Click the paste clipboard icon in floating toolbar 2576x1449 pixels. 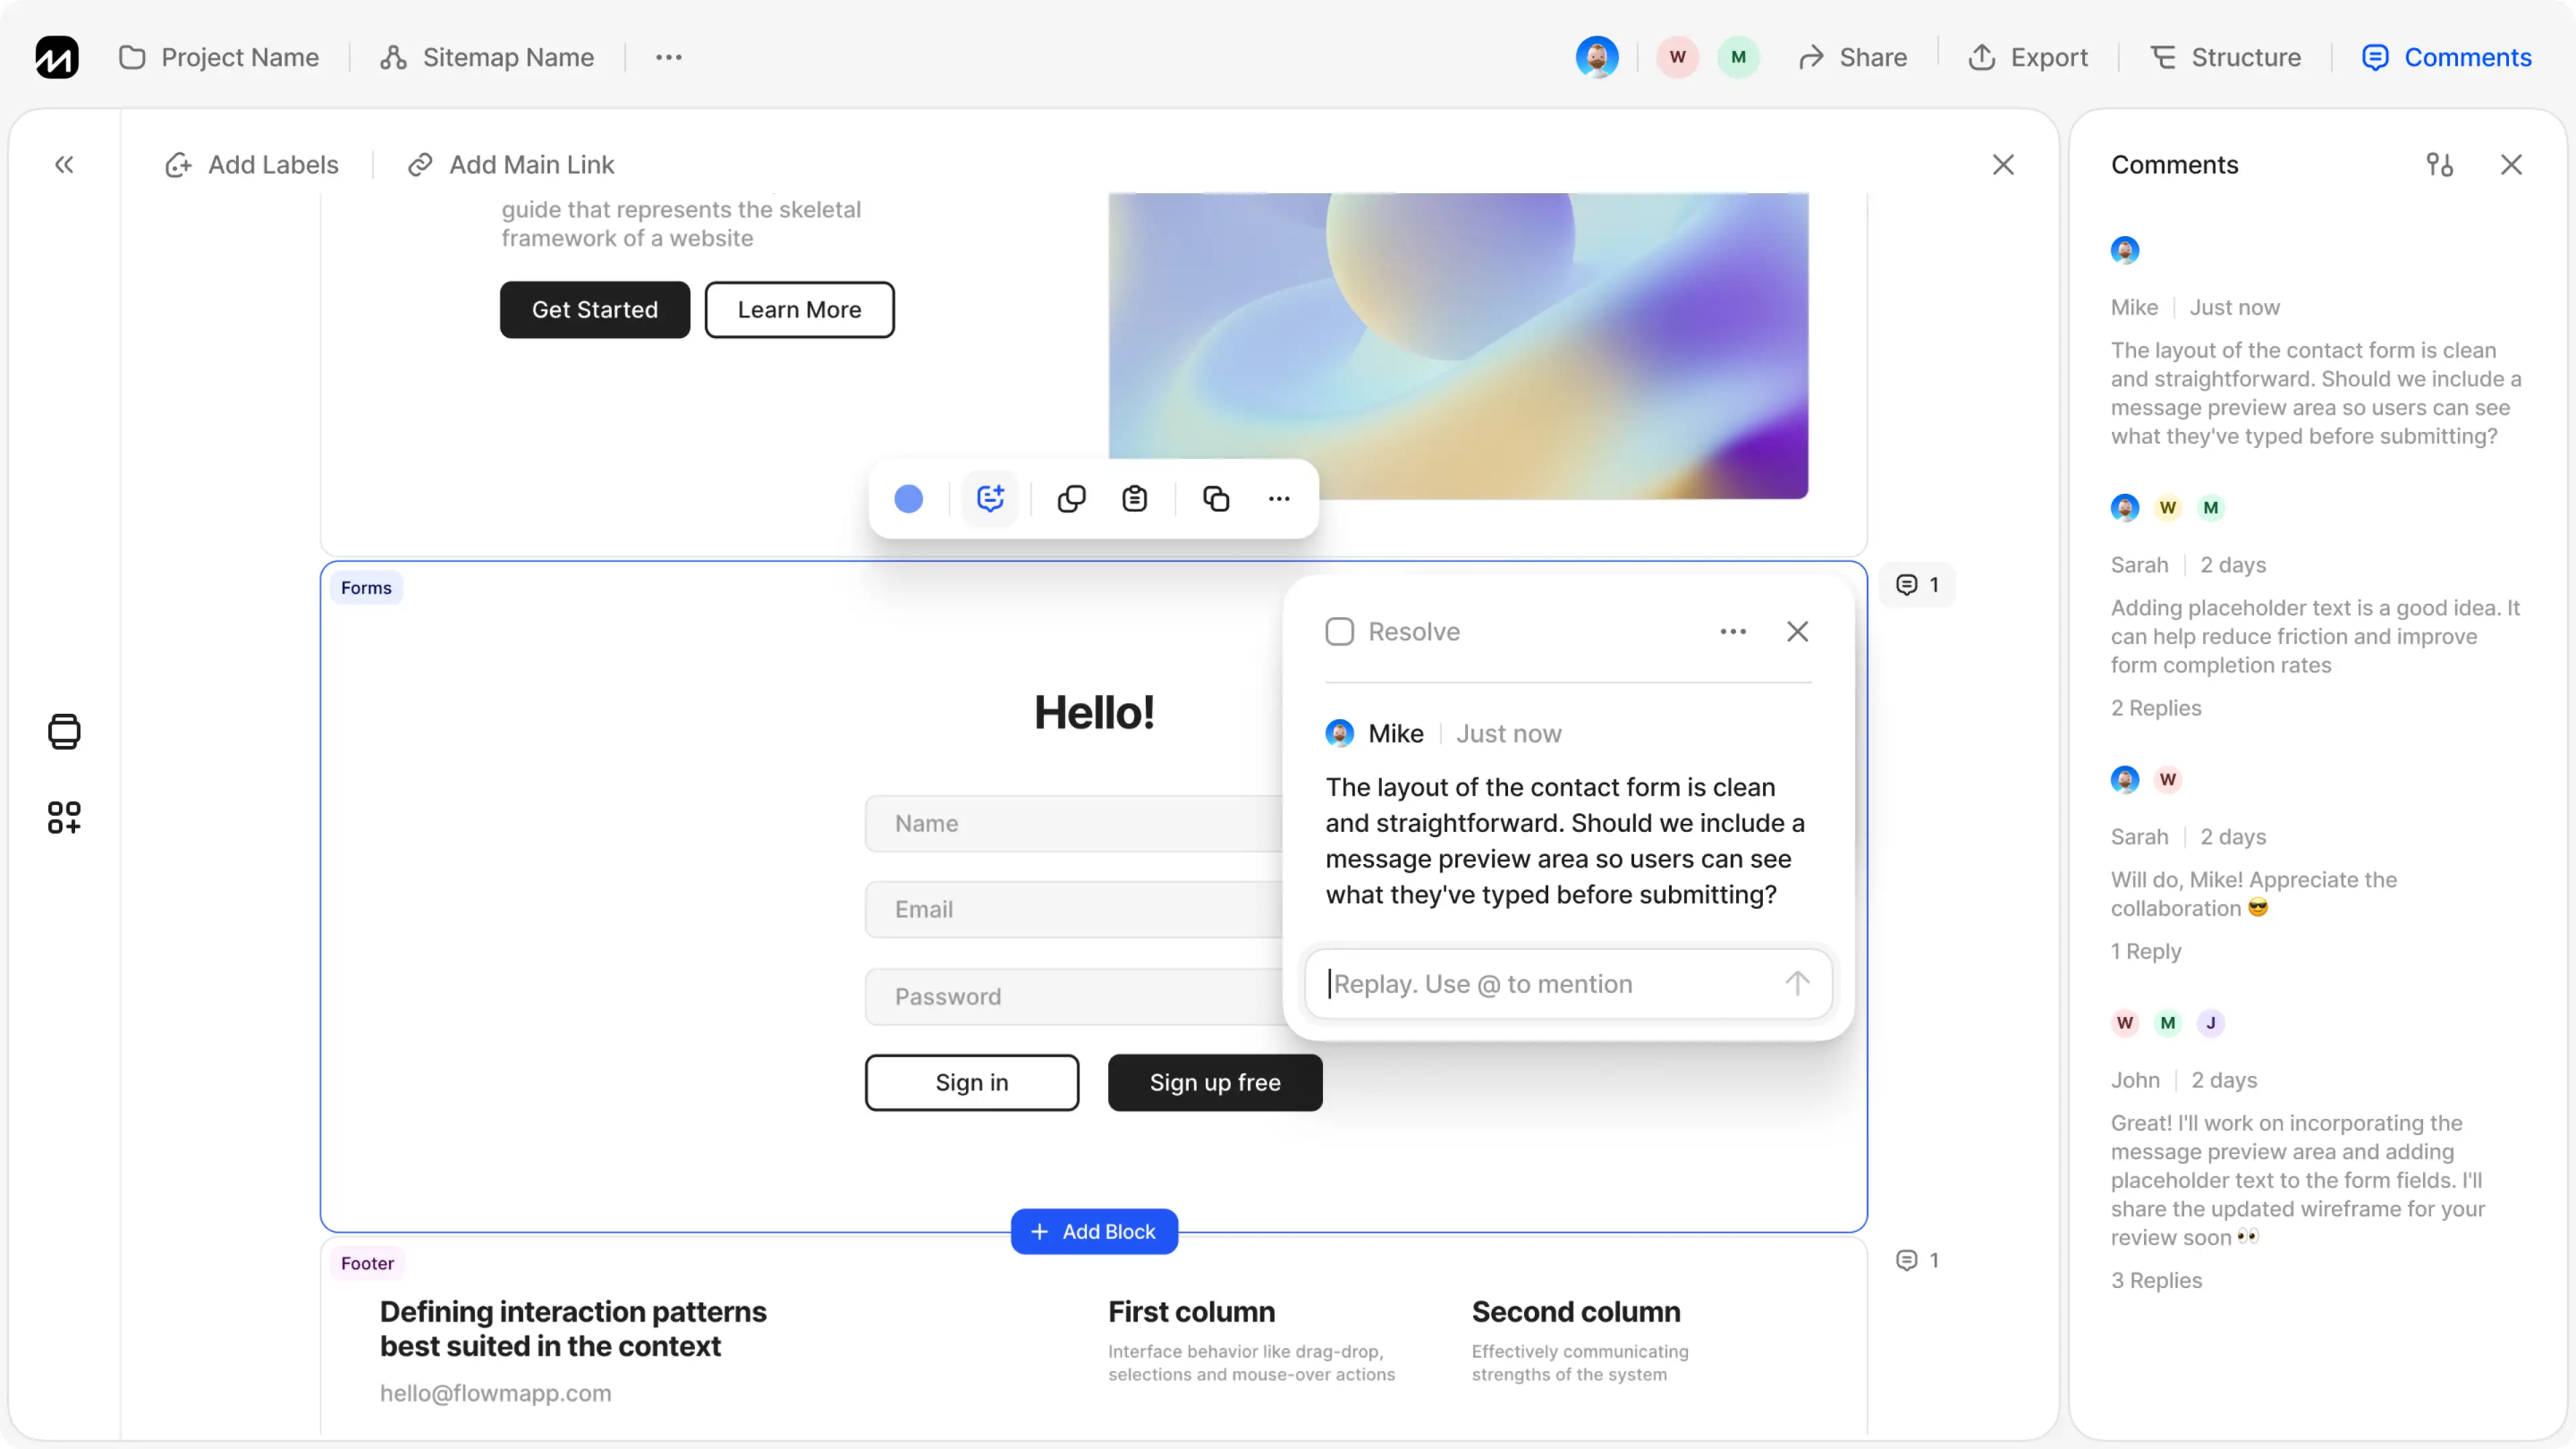pos(1134,498)
